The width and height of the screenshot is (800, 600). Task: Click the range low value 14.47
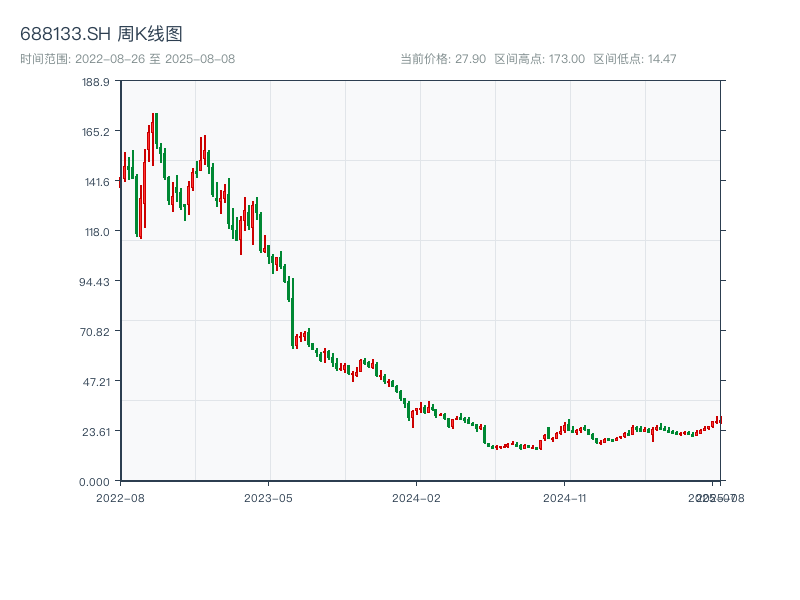click(662, 58)
